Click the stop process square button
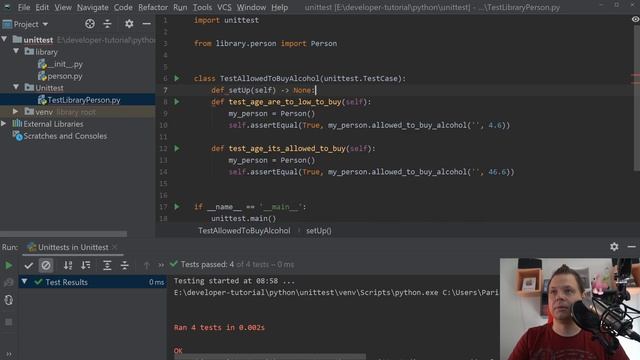The image size is (640, 360). pyautogui.click(x=9, y=322)
